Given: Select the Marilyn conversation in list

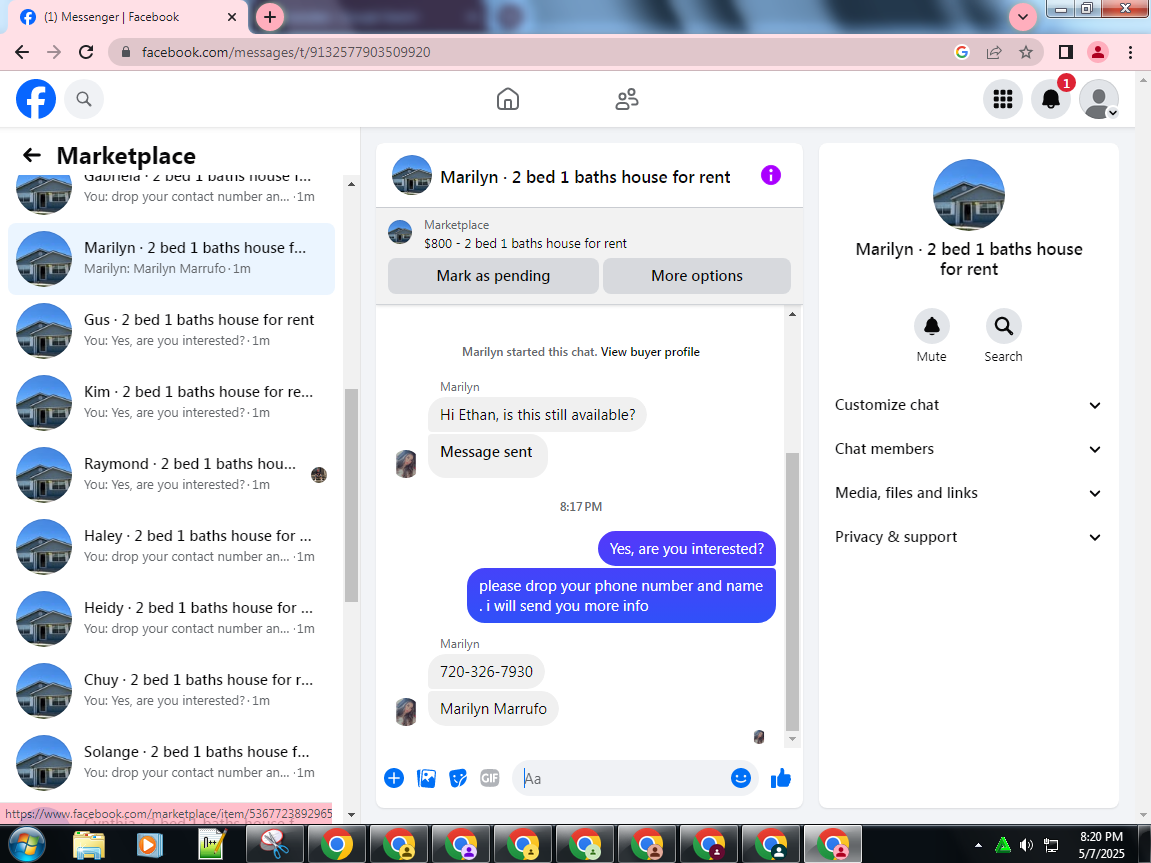Looking at the screenshot, I should click(172, 258).
